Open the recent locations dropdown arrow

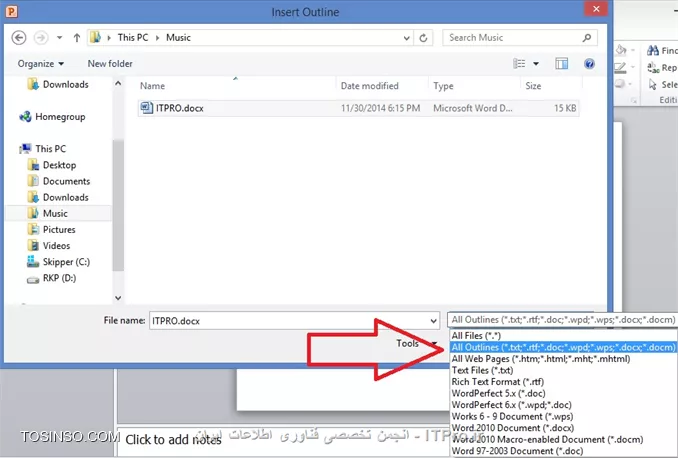click(59, 38)
